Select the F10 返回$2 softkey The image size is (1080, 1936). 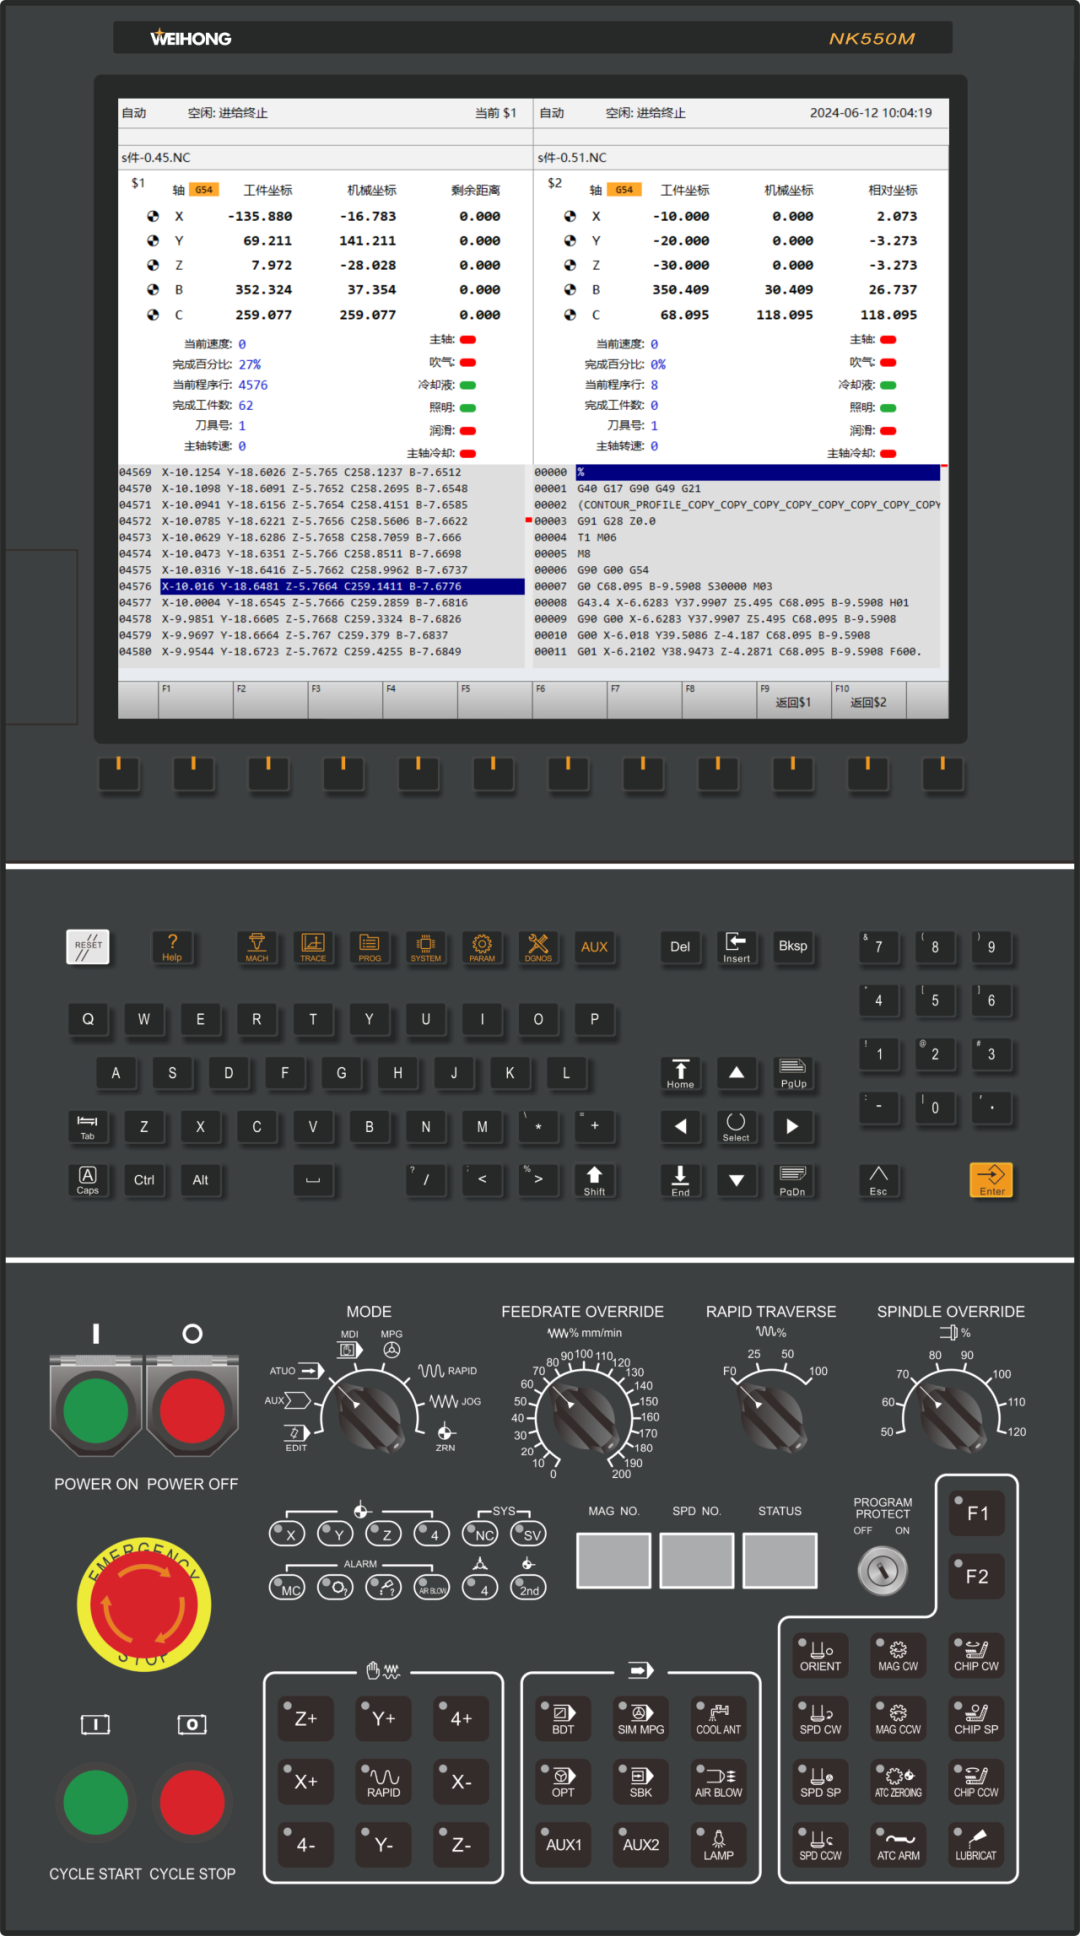(x=868, y=700)
